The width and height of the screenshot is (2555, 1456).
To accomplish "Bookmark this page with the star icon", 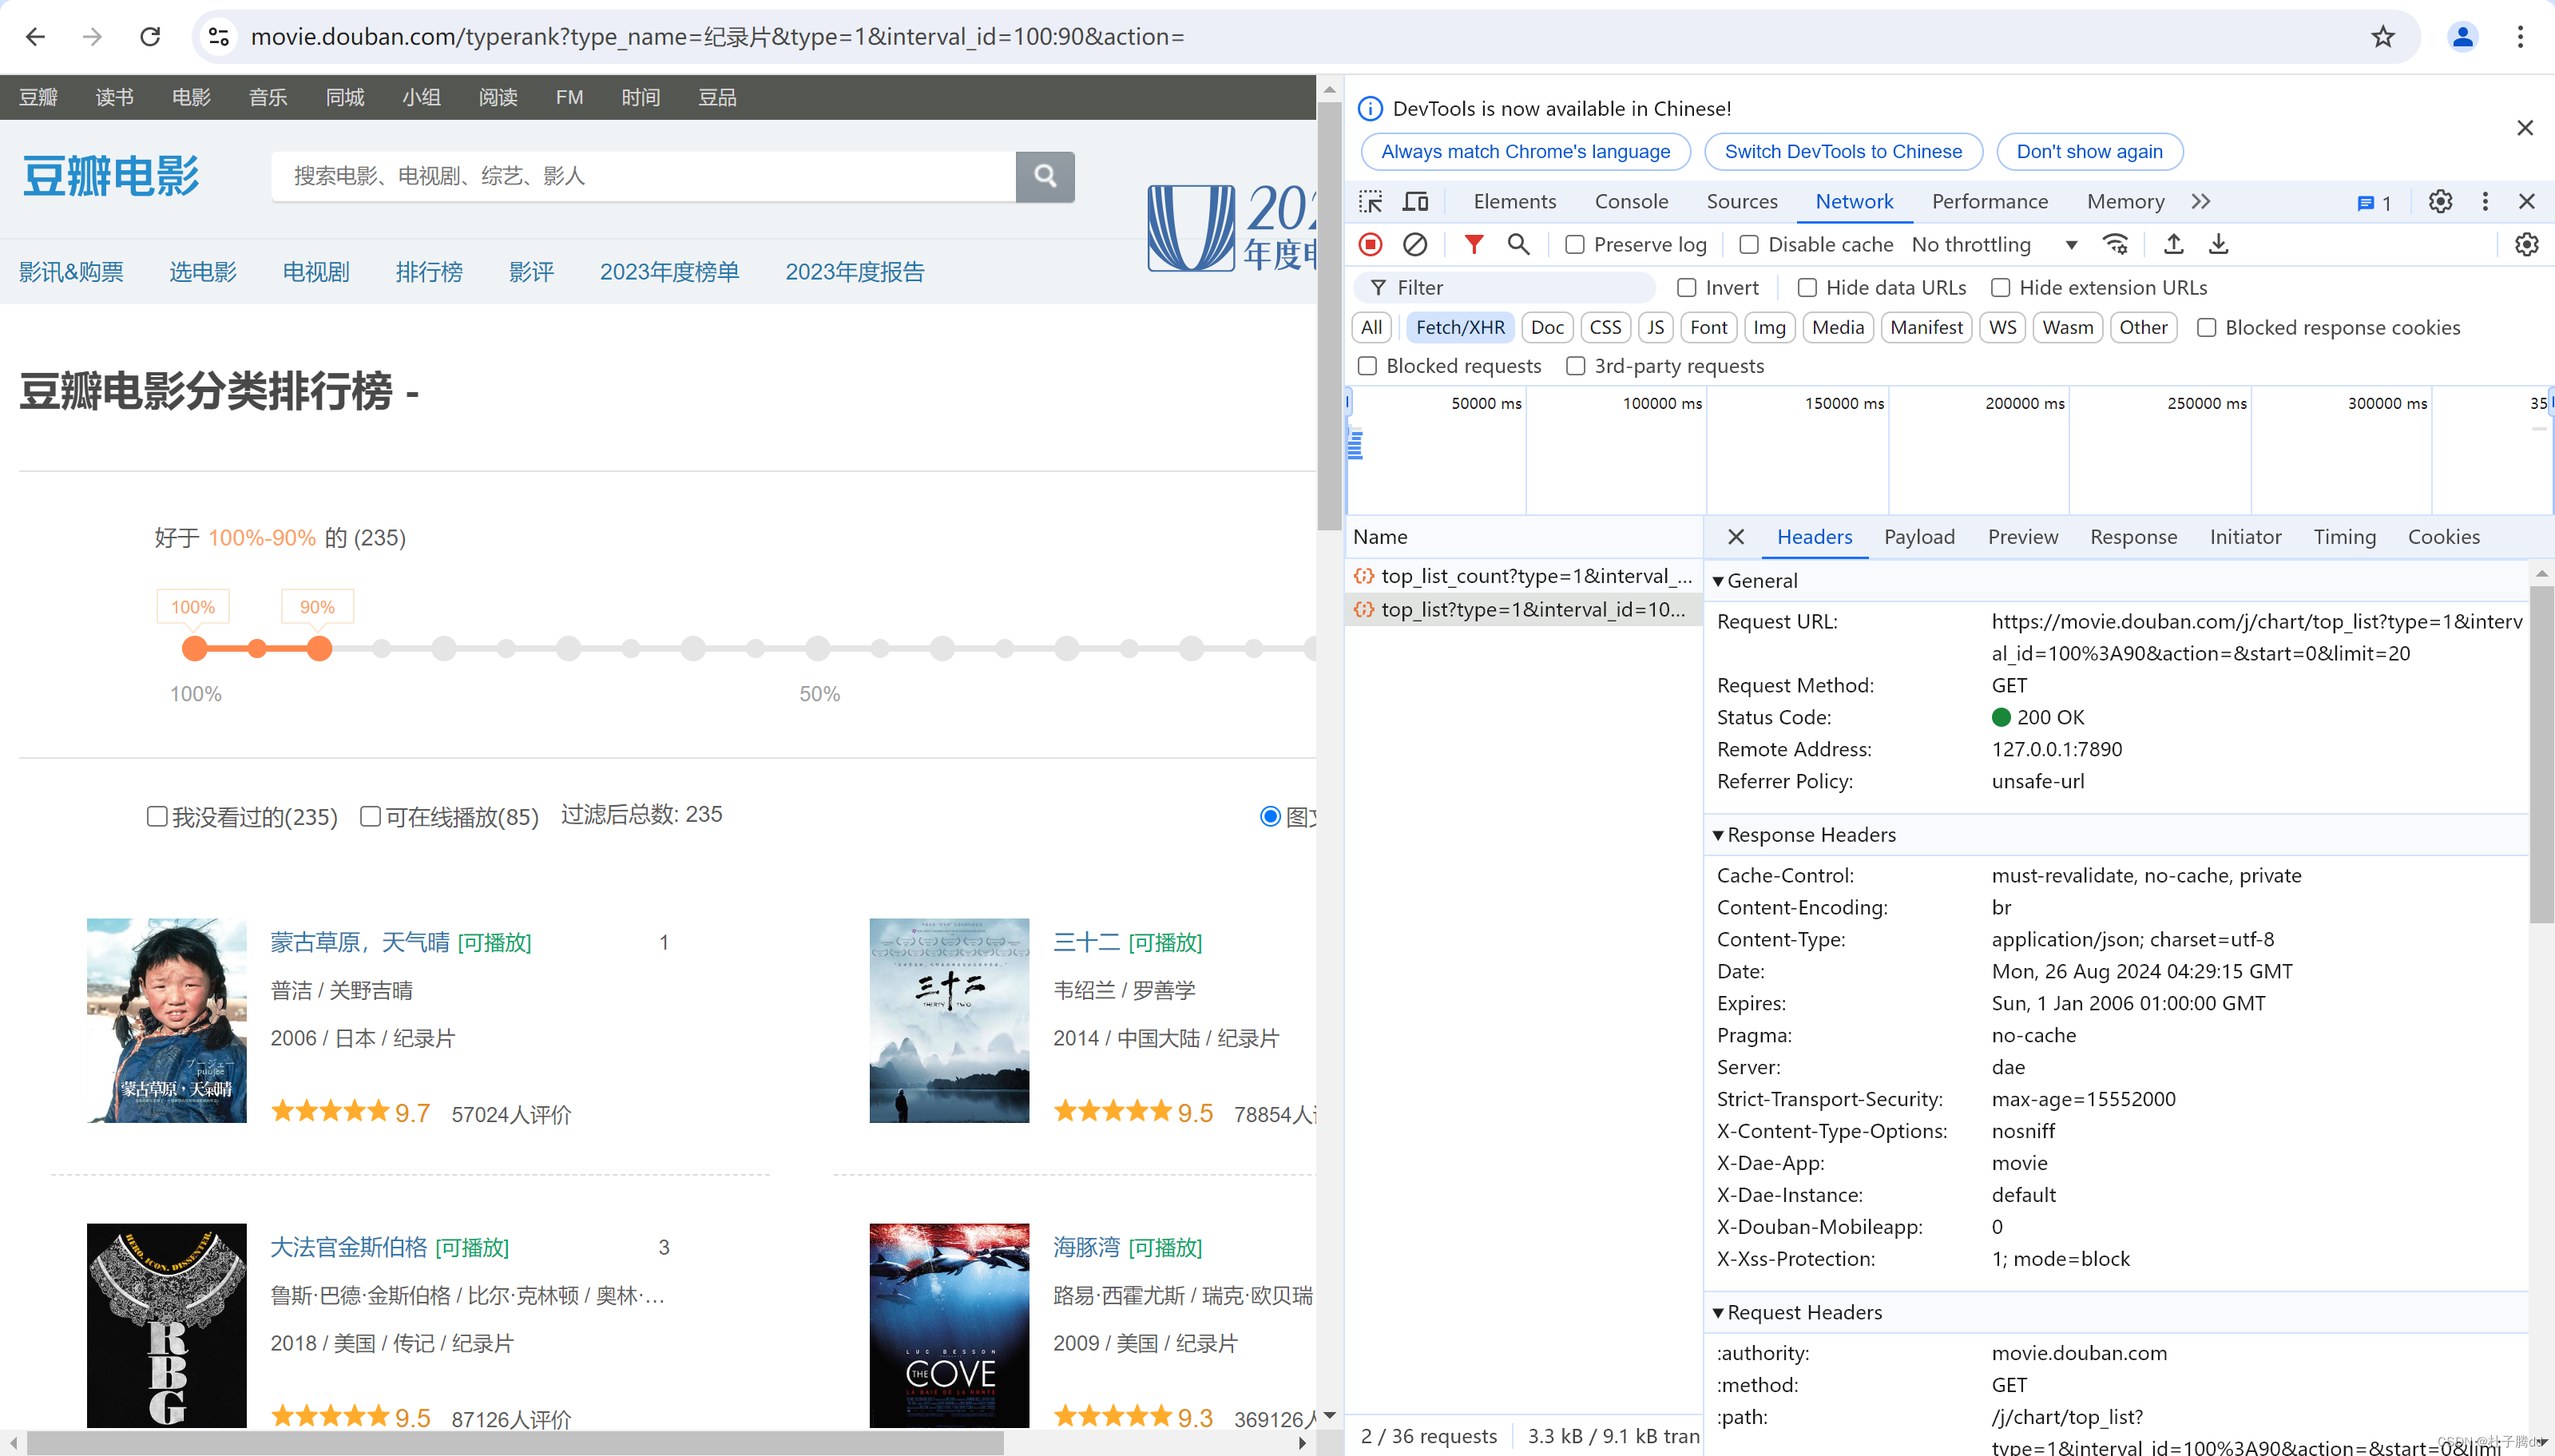I will [2383, 37].
